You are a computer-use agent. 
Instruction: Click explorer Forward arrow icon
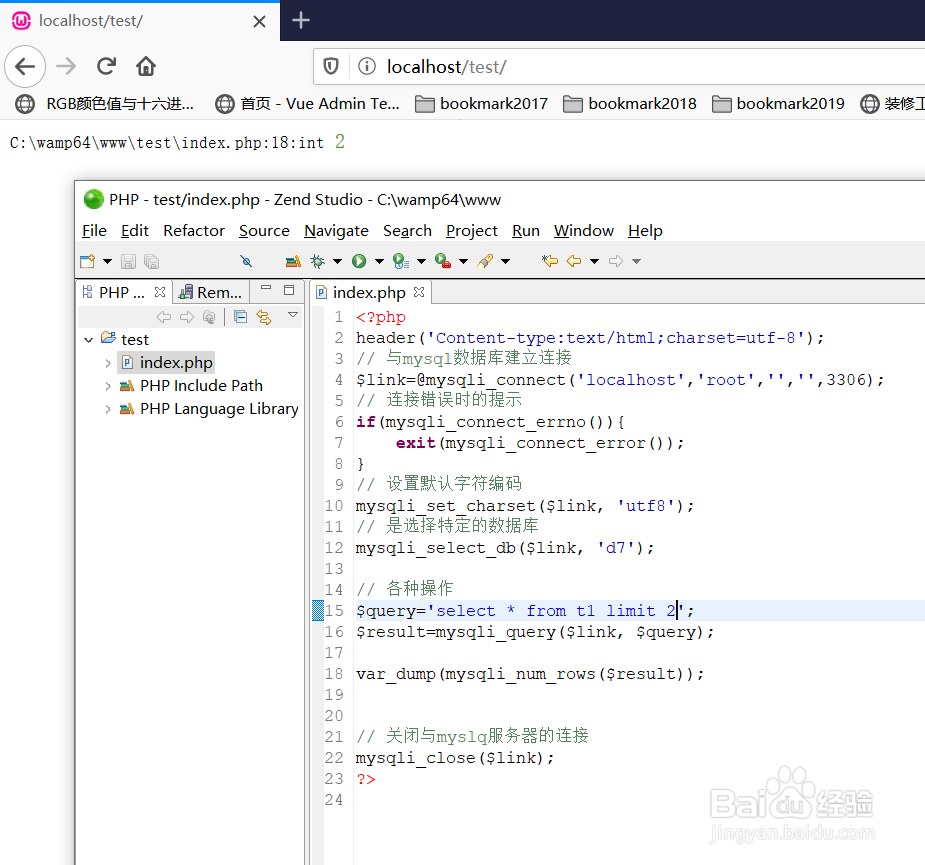coord(187,317)
